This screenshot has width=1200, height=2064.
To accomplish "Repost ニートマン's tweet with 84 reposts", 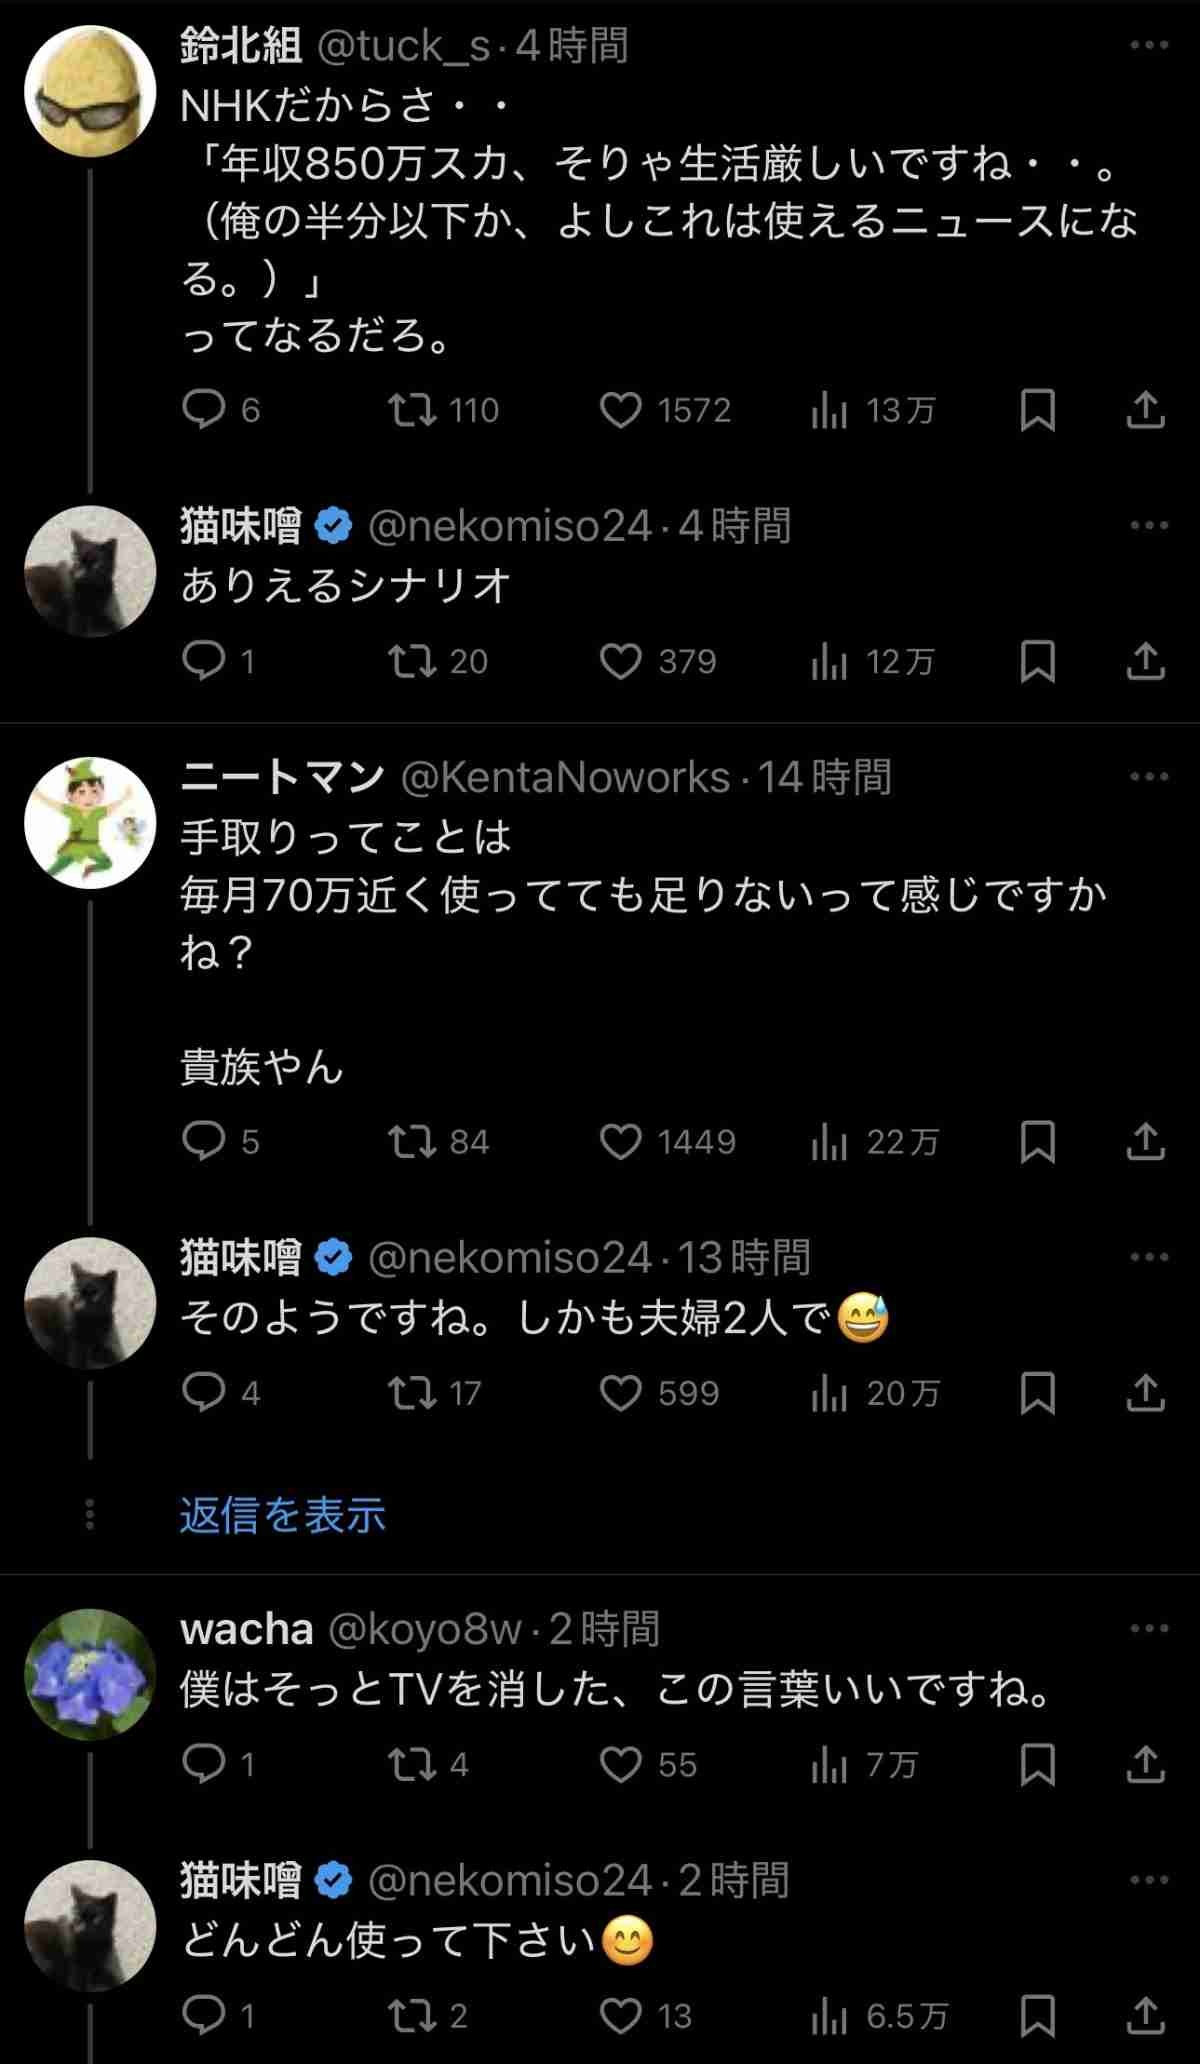I will [412, 1142].
